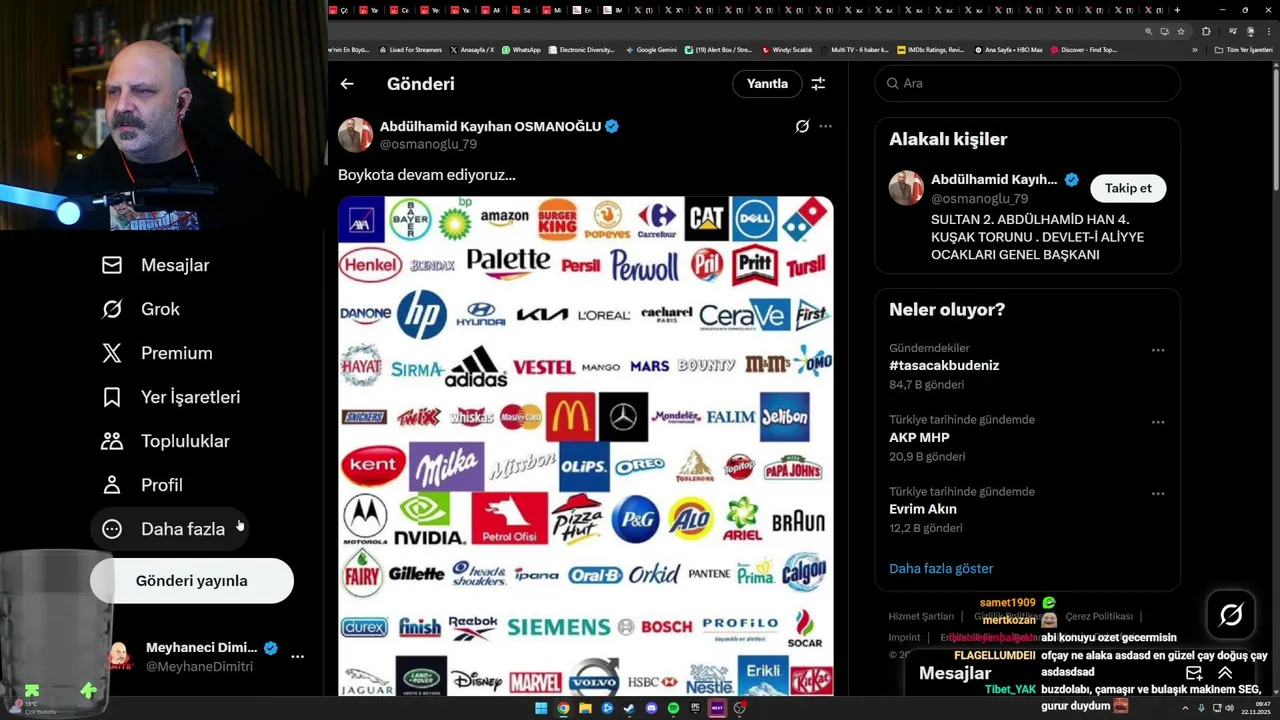Open the Tüm Yer İşaretleri folder
The image size is (1280, 720).
(x=1244, y=49)
